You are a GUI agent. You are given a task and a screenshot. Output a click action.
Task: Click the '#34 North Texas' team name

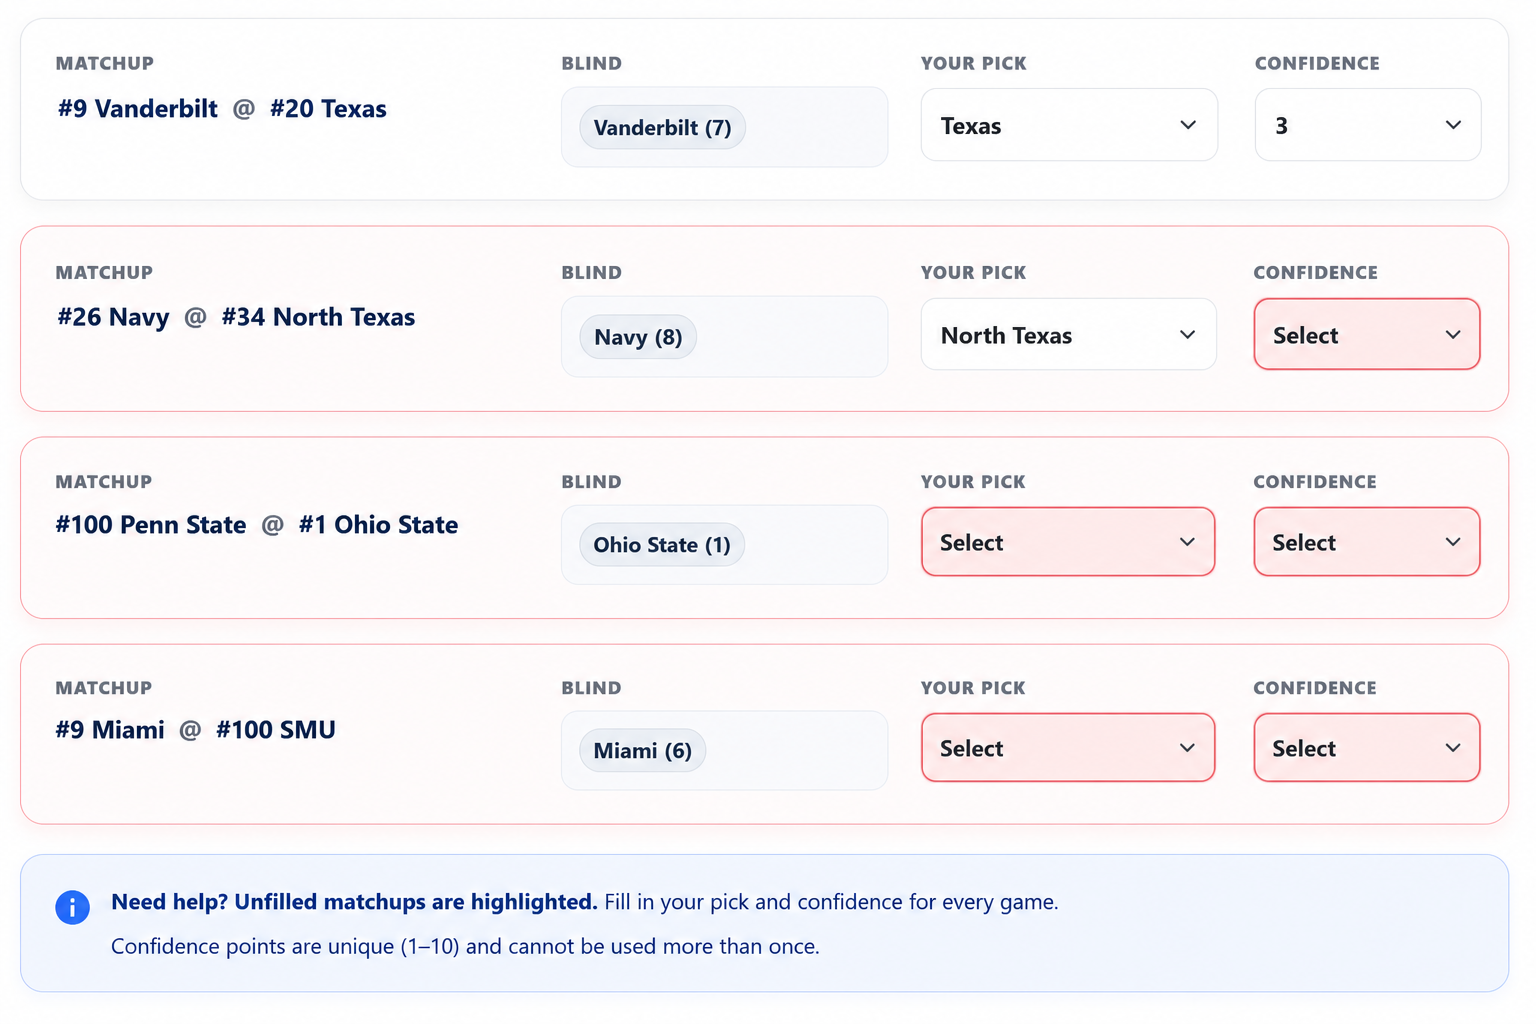[318, 317]
